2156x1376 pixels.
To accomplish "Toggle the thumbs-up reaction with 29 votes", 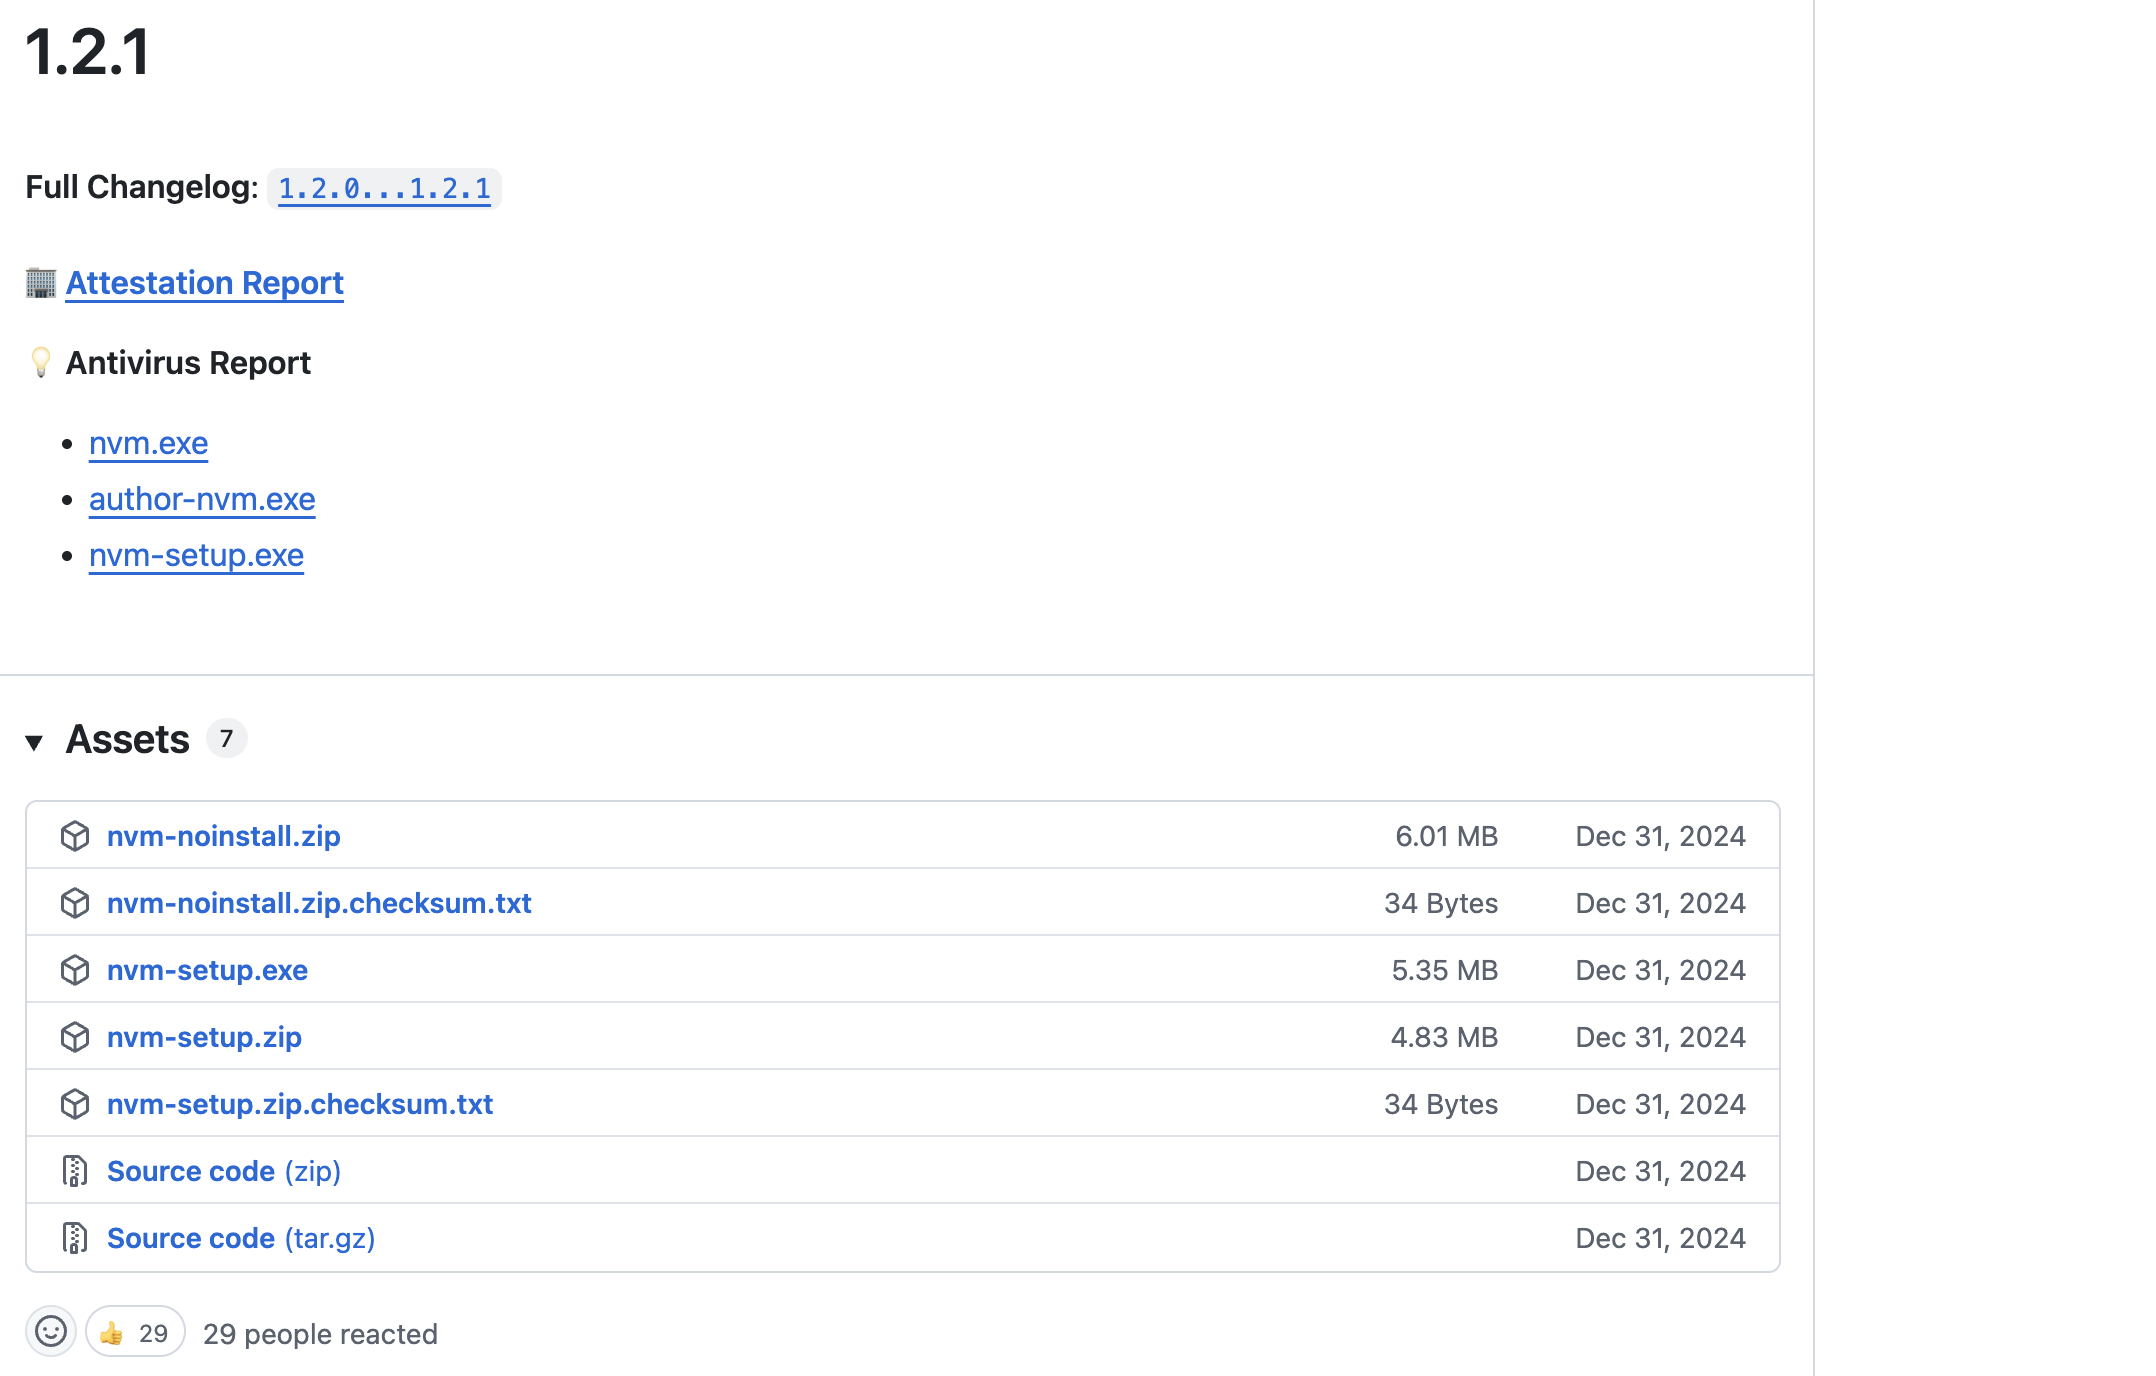I will pos(135,1332).
